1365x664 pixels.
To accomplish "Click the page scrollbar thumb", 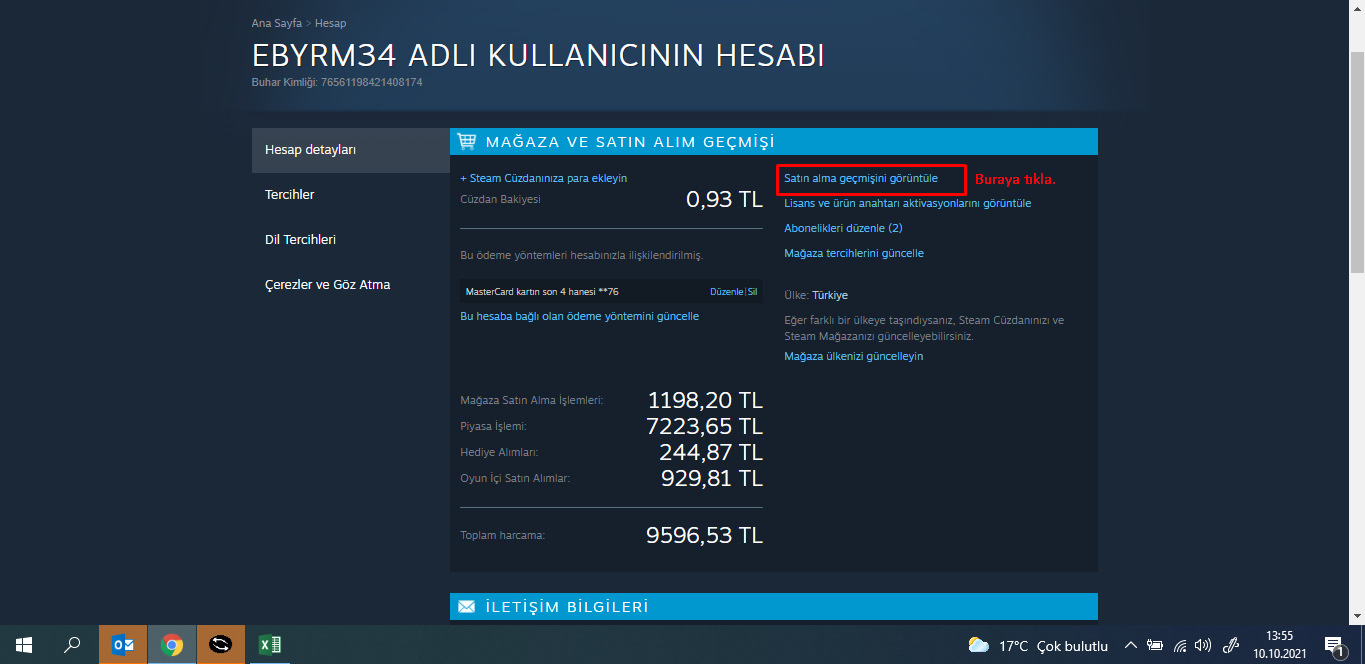I will 1357,160.
